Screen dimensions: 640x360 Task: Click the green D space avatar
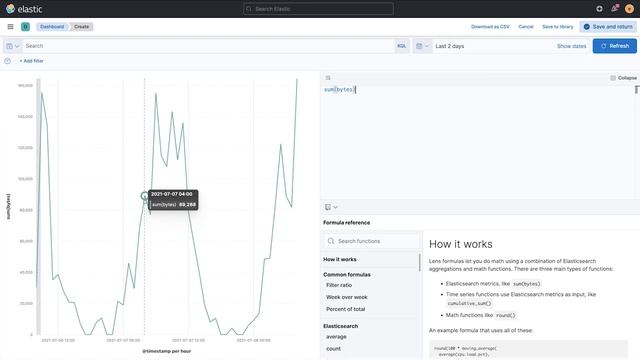(25, 27)
